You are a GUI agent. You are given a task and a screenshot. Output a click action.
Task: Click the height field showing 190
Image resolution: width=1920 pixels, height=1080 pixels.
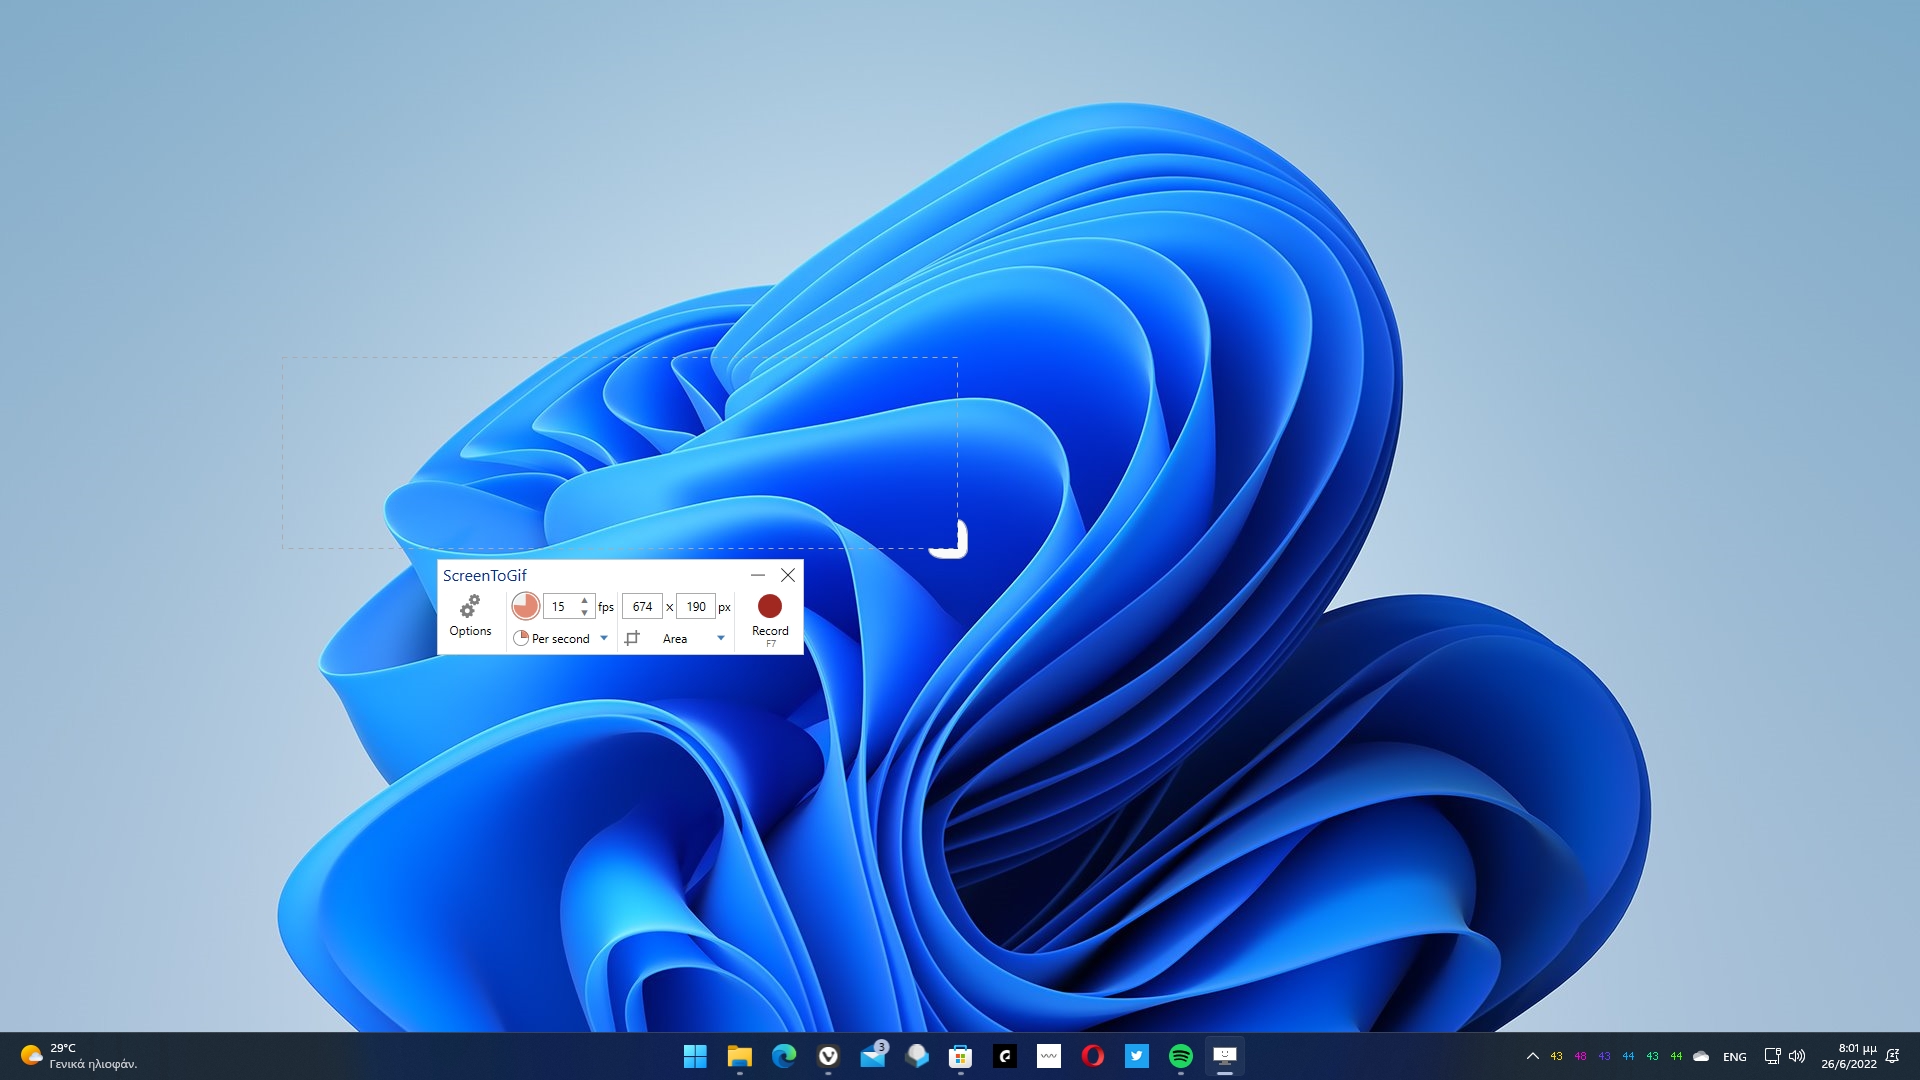tap(696, 607)
